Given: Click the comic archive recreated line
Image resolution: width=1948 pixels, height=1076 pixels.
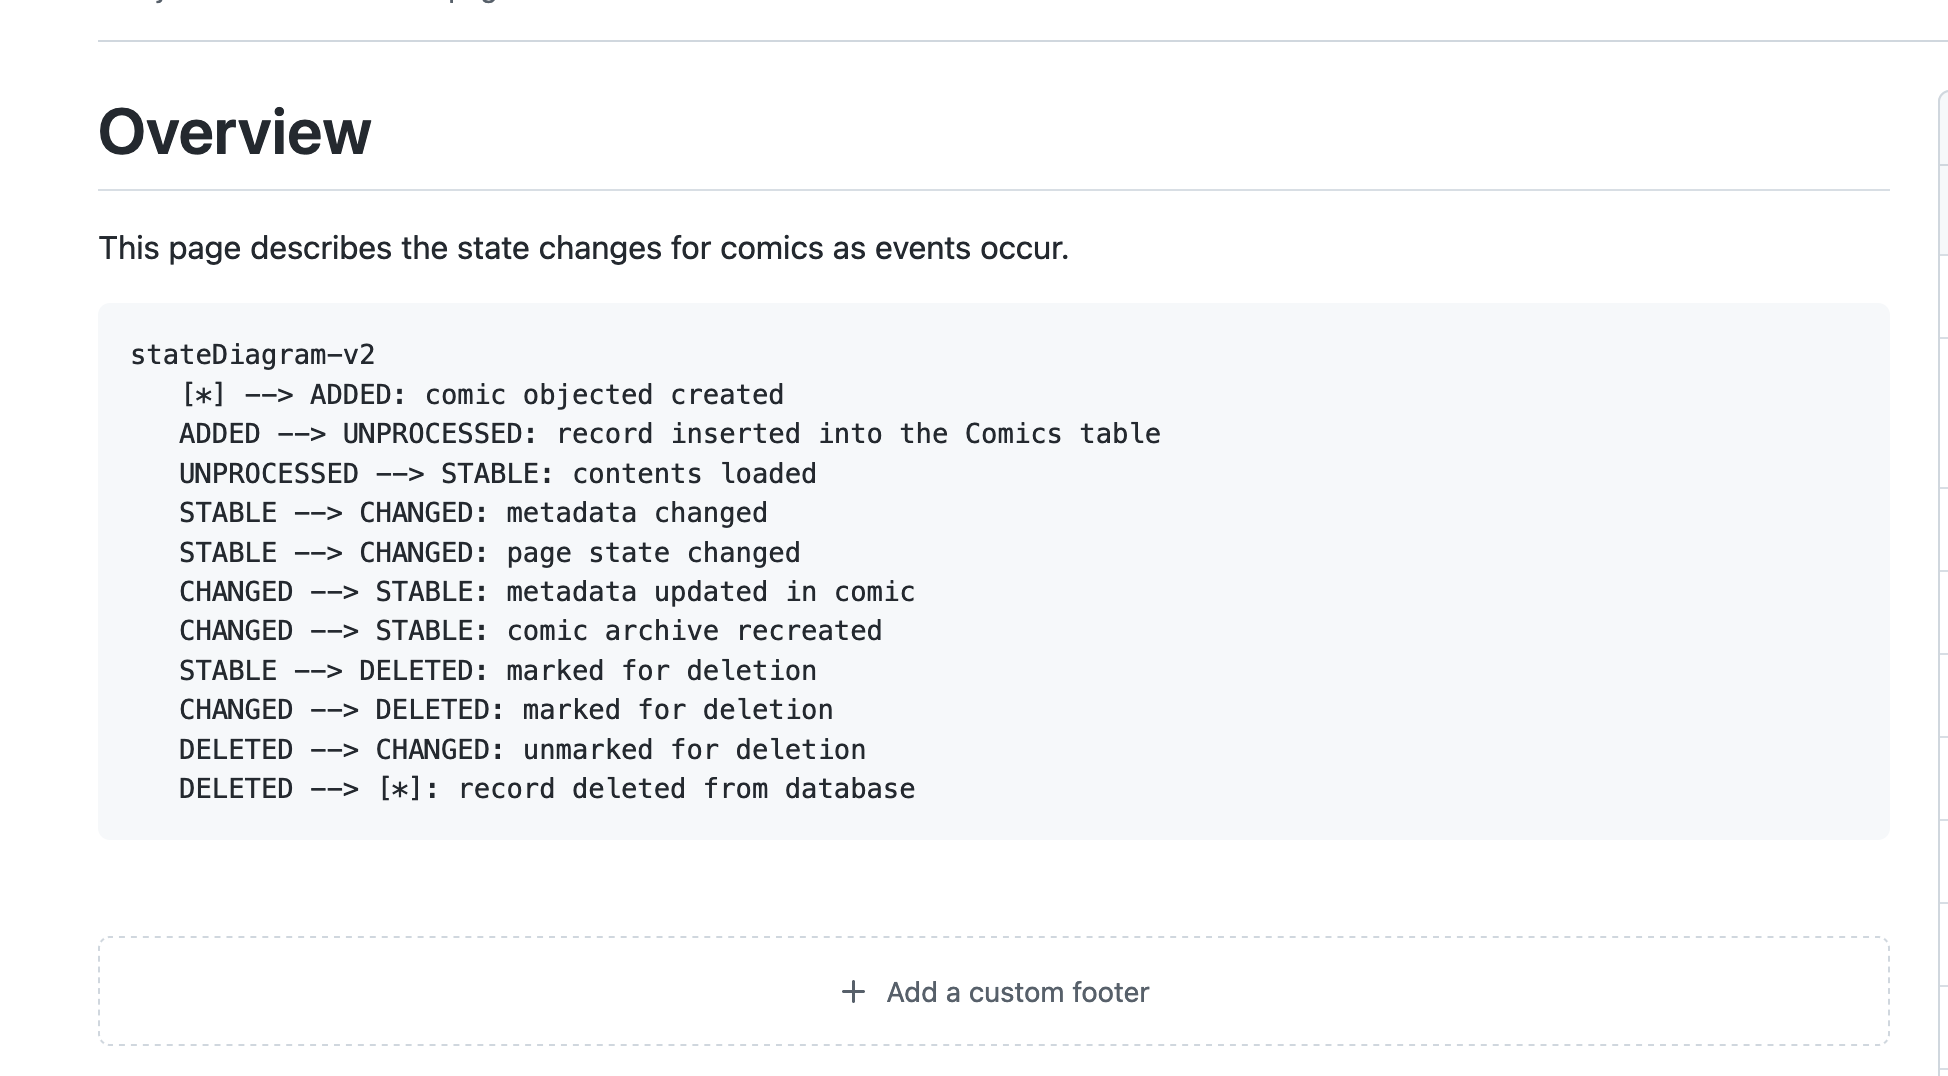Looking at the screenshot, I should 530,630.
